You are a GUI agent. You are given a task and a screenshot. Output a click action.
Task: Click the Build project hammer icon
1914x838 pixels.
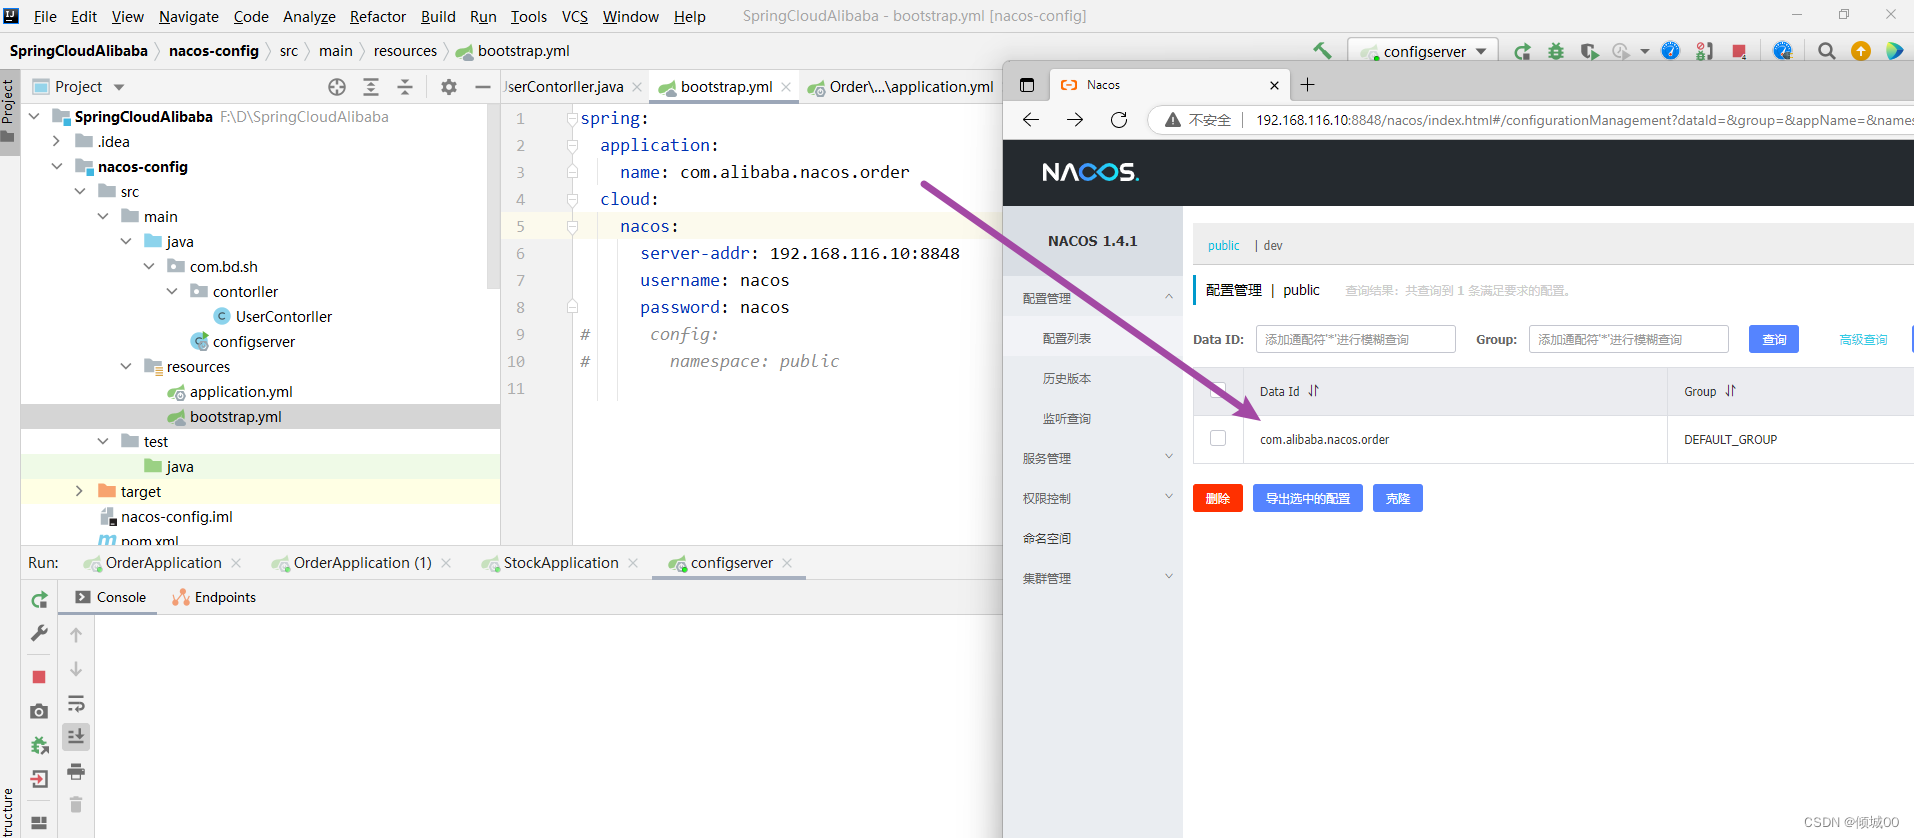coord(1322,51)
